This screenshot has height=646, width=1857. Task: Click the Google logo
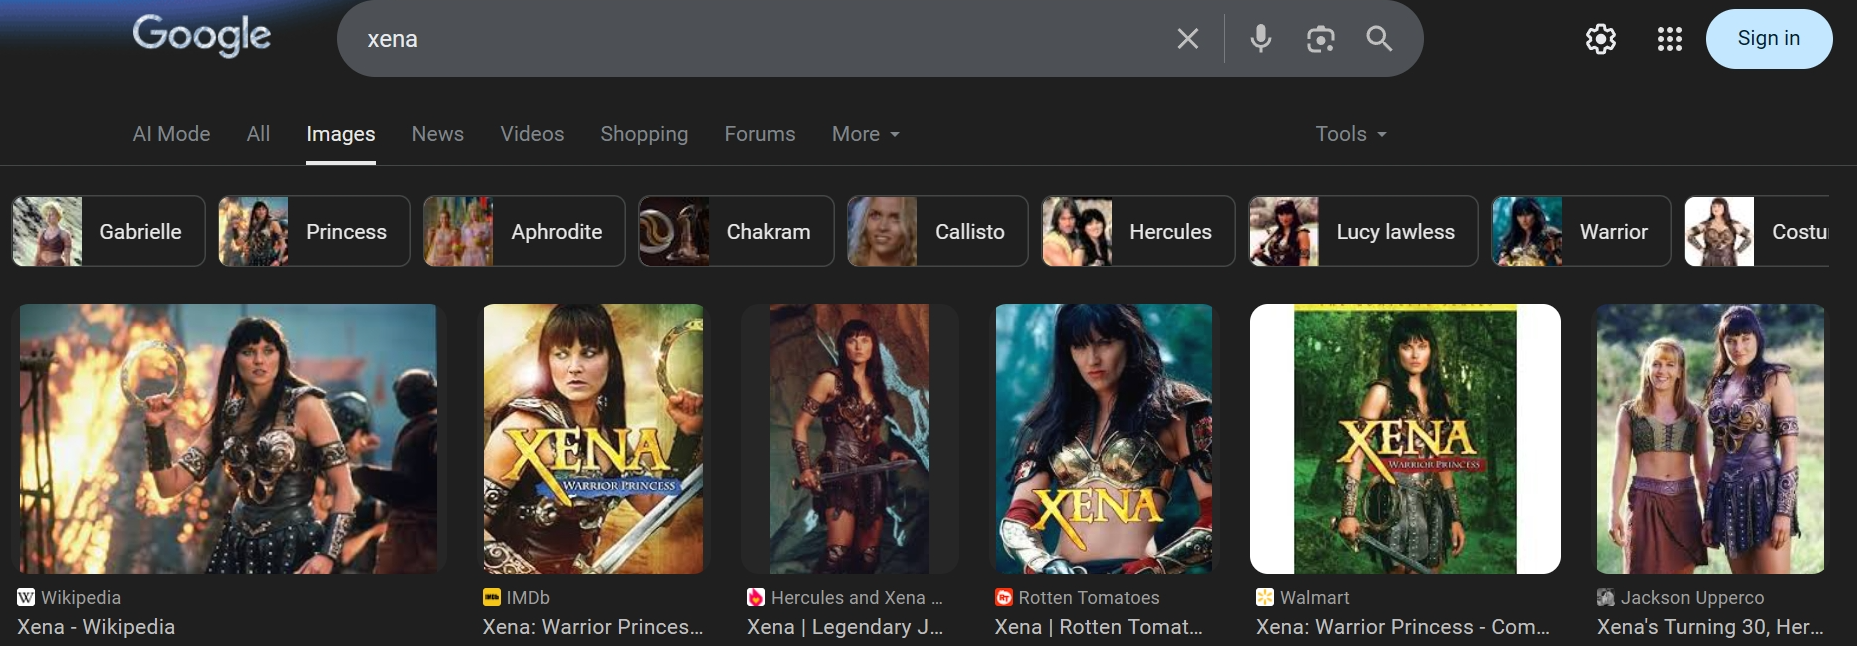(202, 36)
